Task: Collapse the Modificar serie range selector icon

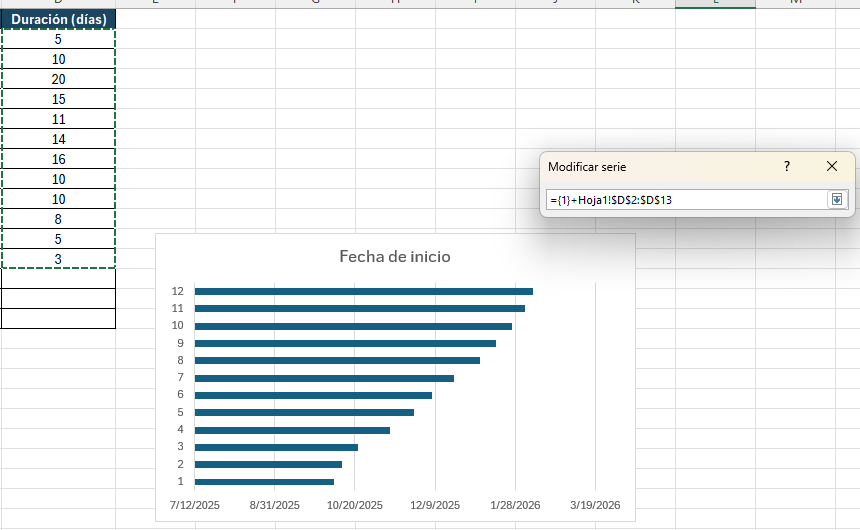Action: pos(836,200)
